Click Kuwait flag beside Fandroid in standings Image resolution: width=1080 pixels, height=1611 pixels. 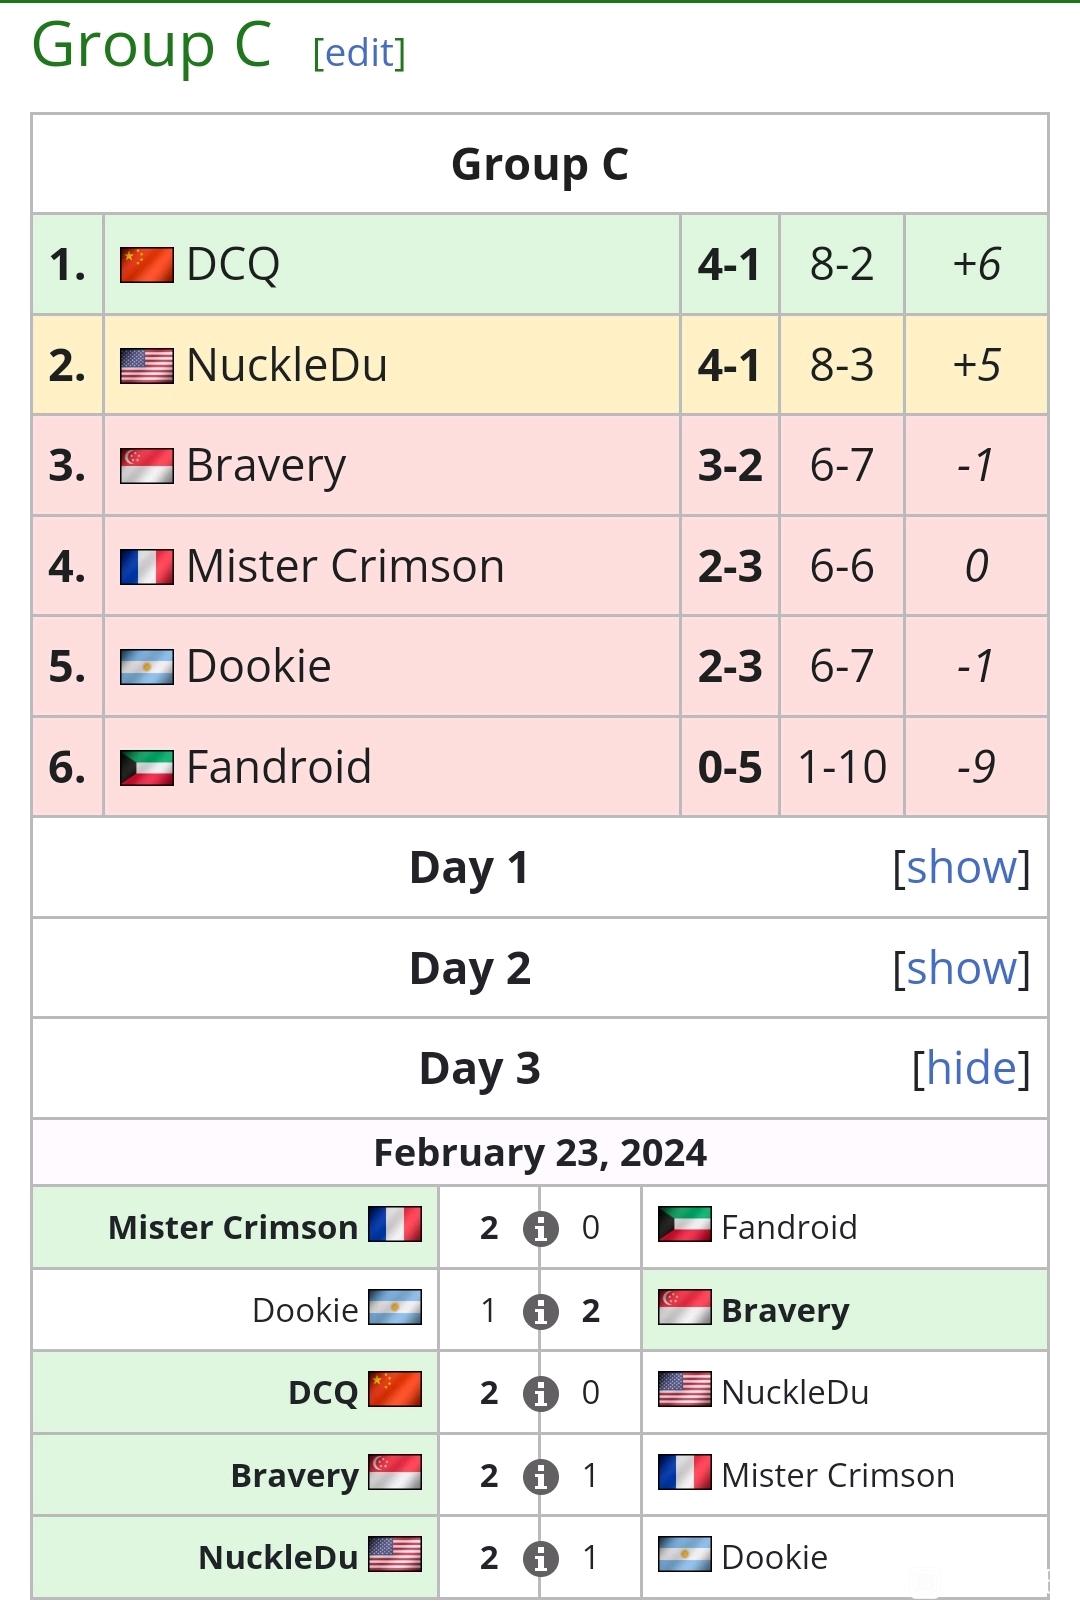[x=146, y=768]
